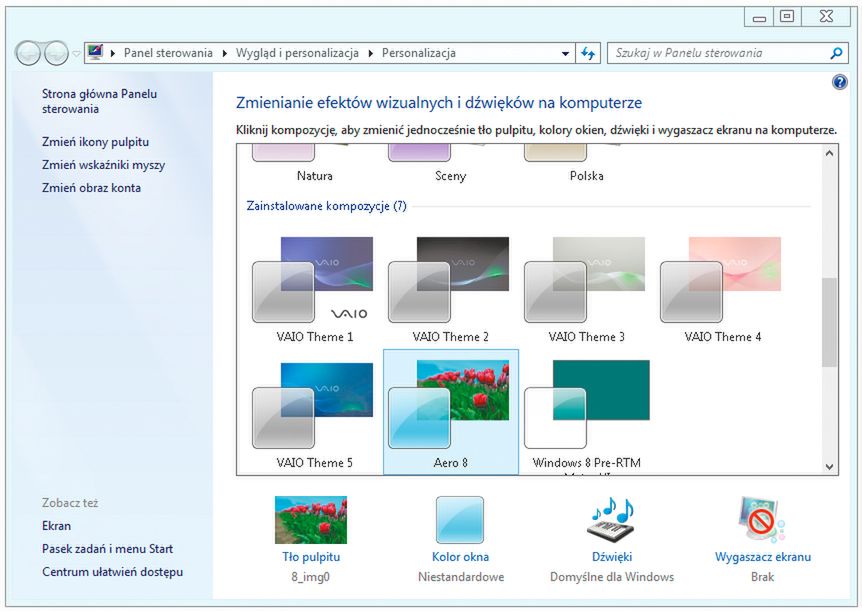Open the Wygaszacz ekranu crossed-out monitor icon
Image resolution: width=862 pixels, height=611 pixels.
pos(762,519)
